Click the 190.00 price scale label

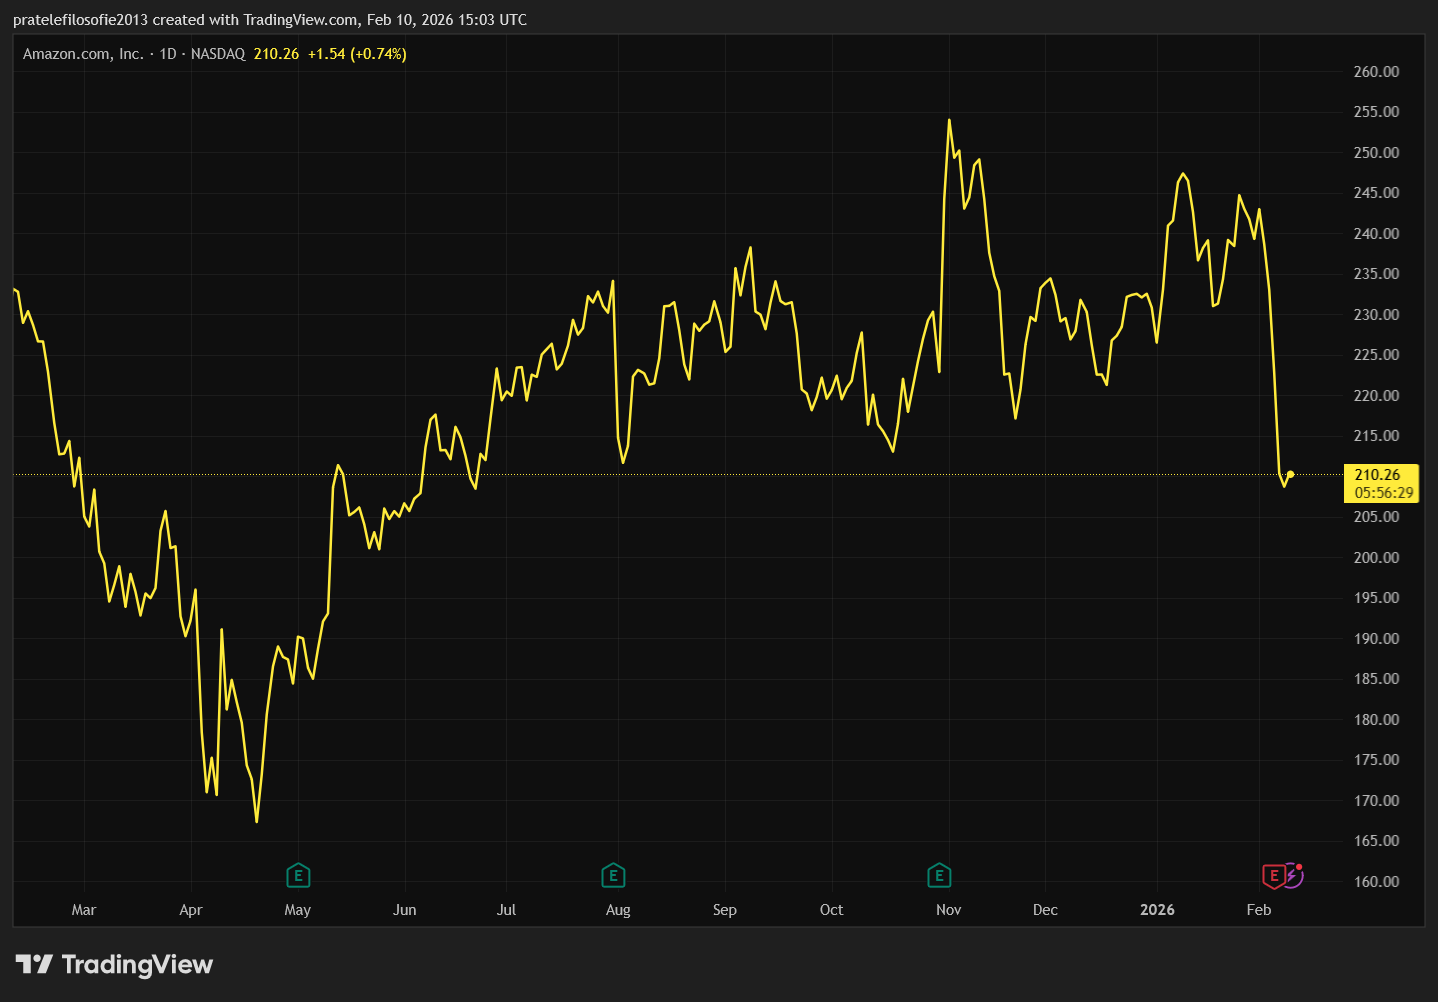(1376, 639)
